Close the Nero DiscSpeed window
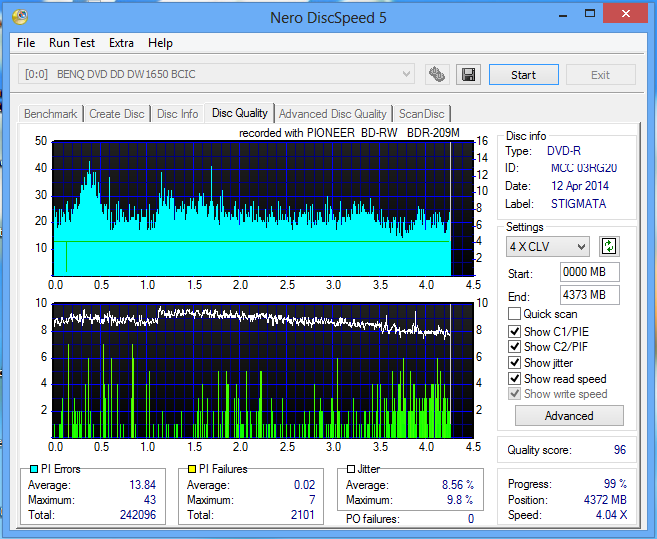The width and height of the screenshot is (657, 539). (x=626, y=14)
